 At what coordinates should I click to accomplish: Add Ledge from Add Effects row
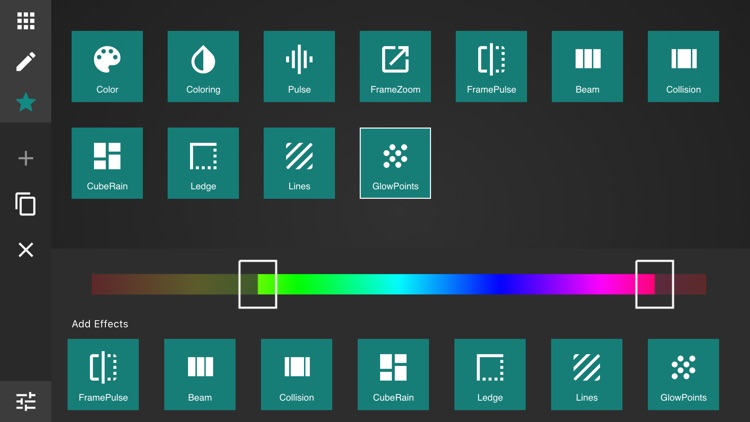[490, 375]
